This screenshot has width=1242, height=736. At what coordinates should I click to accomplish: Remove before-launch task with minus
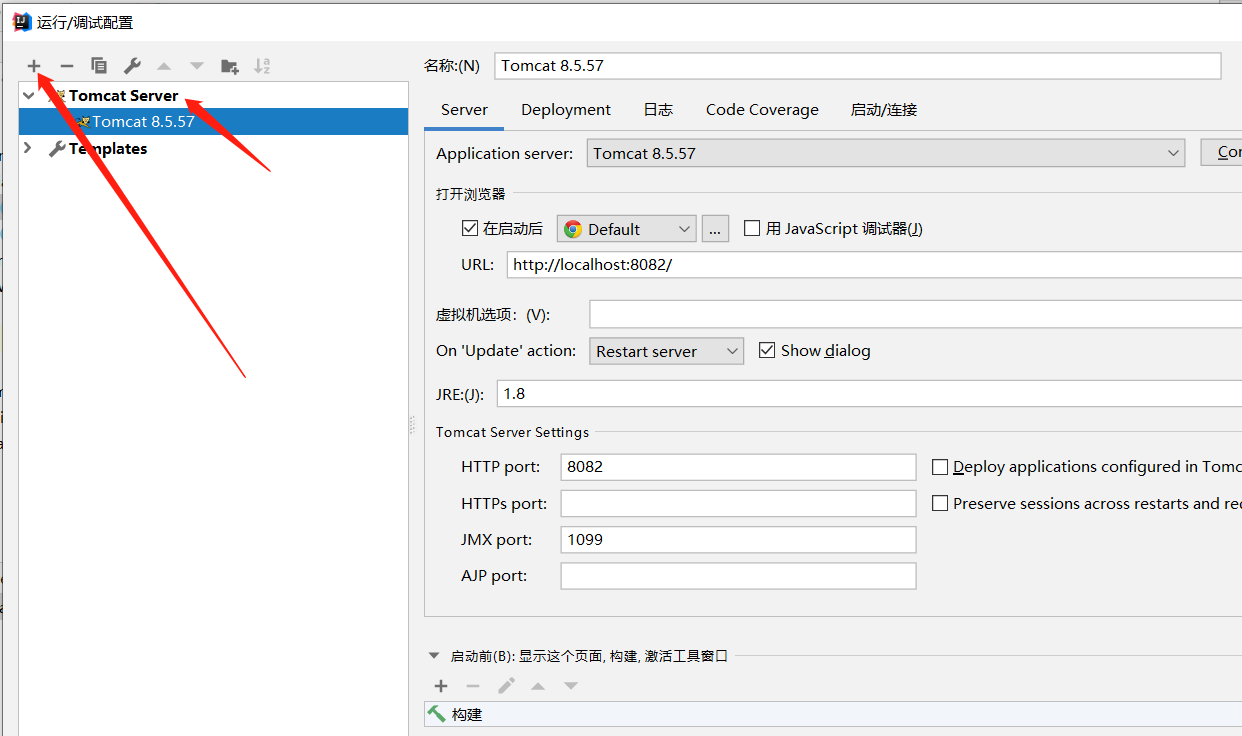pyautogui.click(x=473, y=686)
